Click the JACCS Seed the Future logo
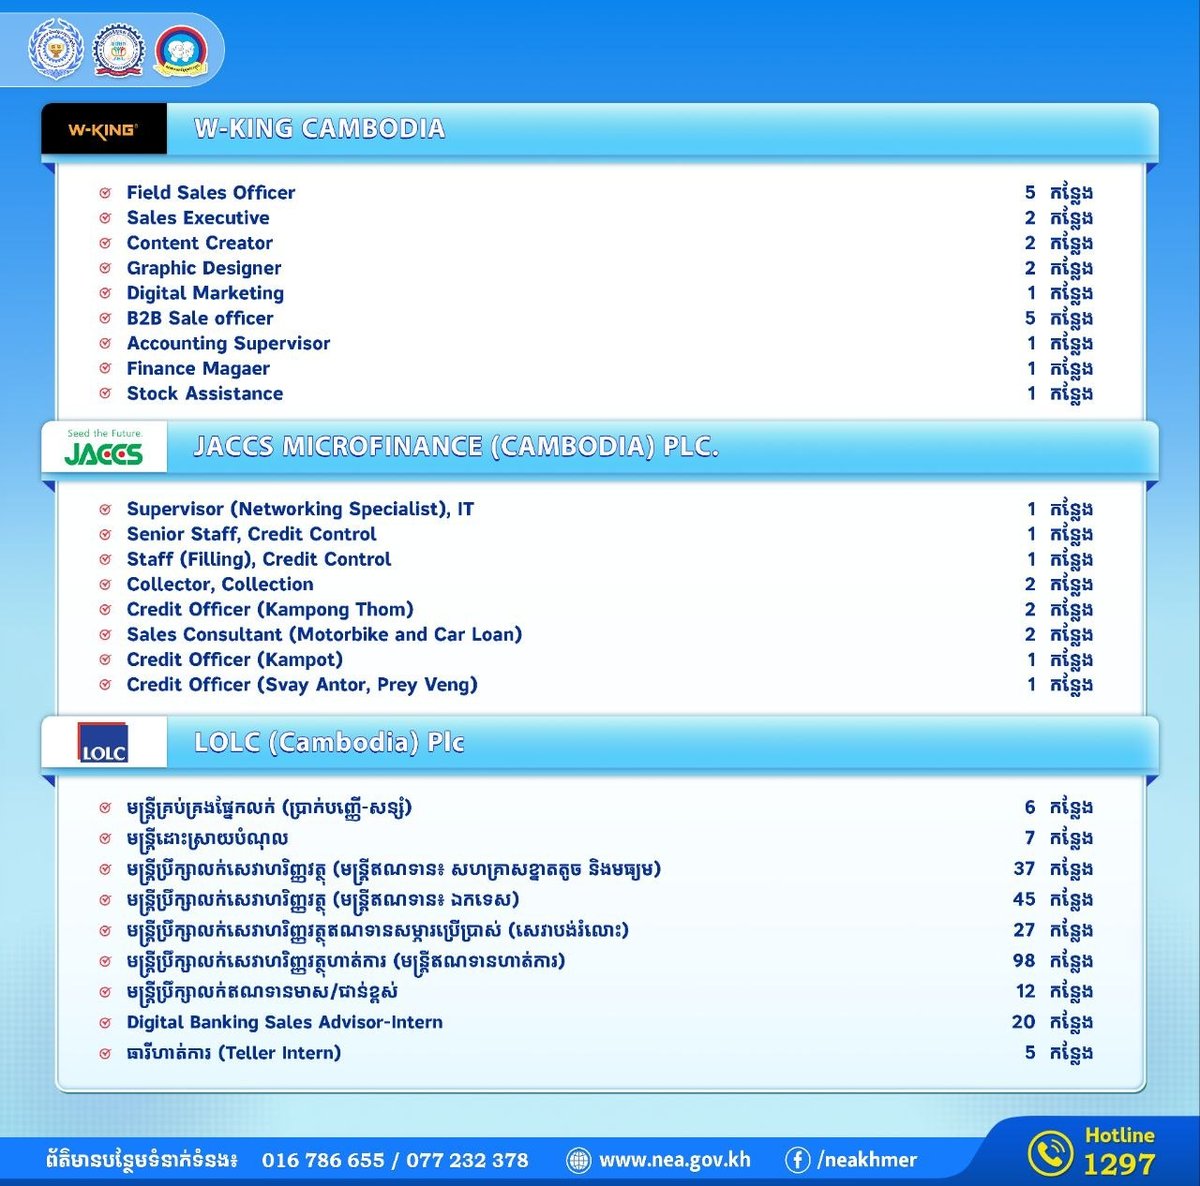 click(x=103, y=448)
